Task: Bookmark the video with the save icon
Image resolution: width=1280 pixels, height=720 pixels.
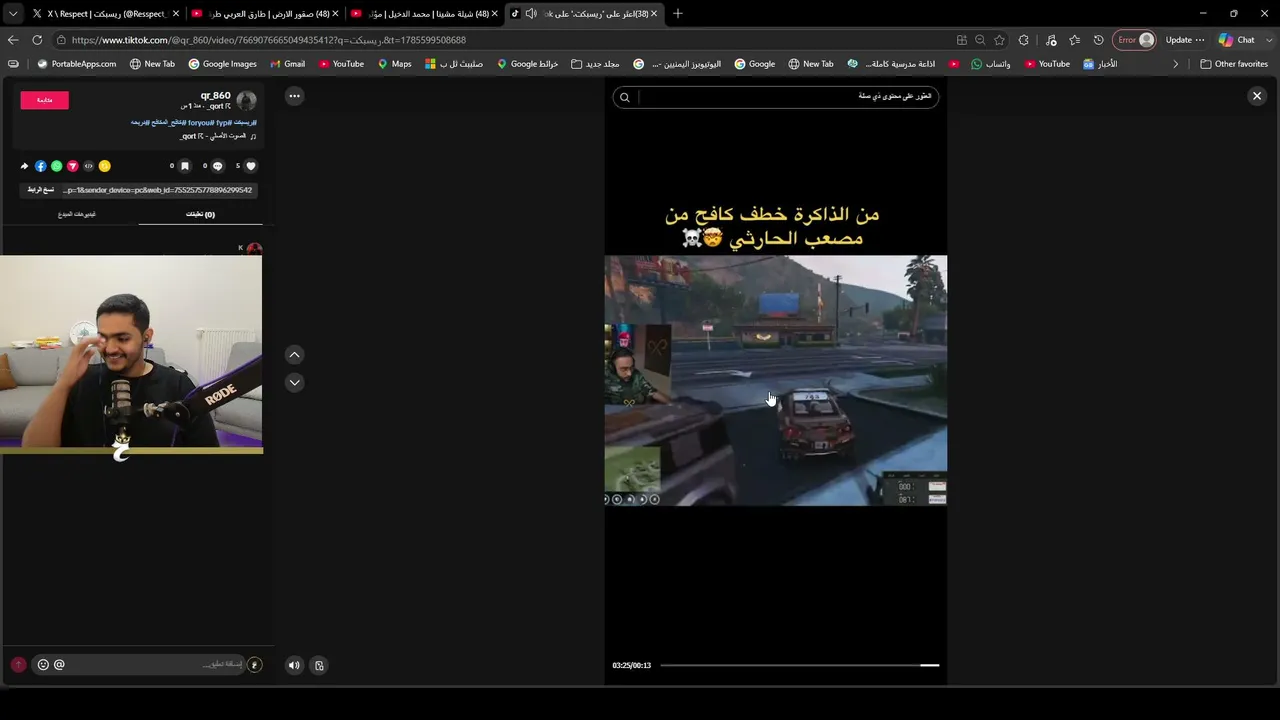Action: click(x=184, y=166)
